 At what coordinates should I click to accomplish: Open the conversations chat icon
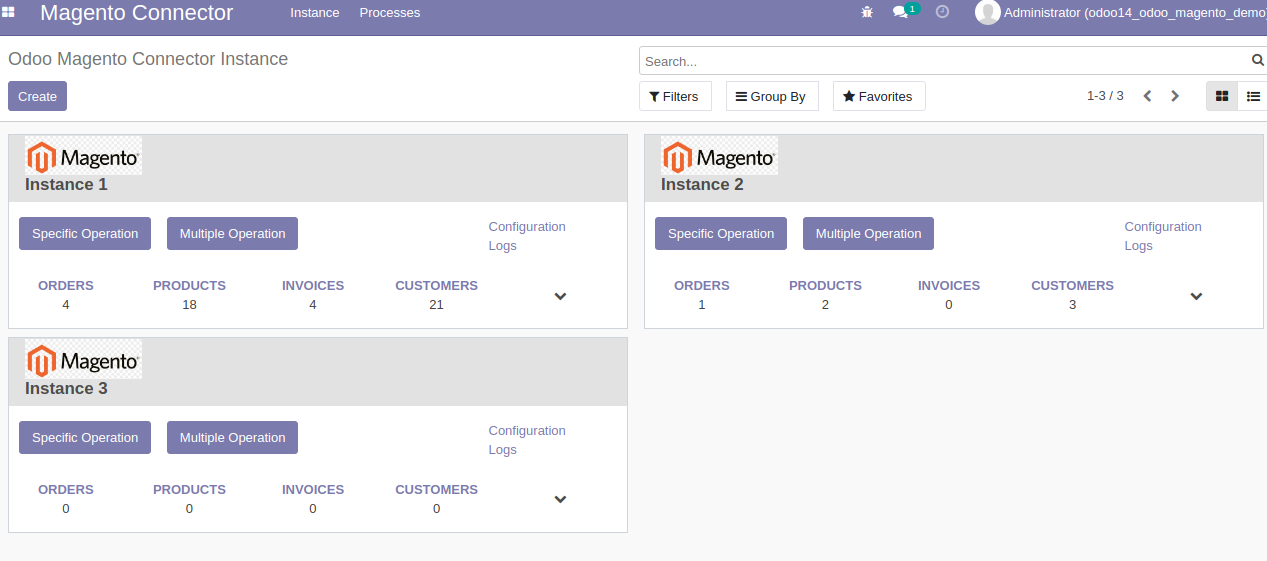pyautogui.click(x=901, y=12)
